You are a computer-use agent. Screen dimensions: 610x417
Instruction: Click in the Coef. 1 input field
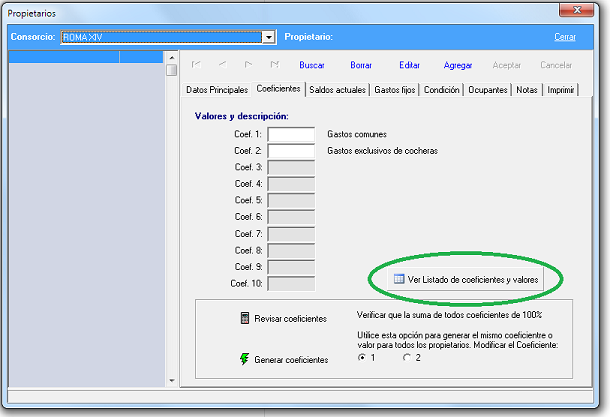click(291, 135)
